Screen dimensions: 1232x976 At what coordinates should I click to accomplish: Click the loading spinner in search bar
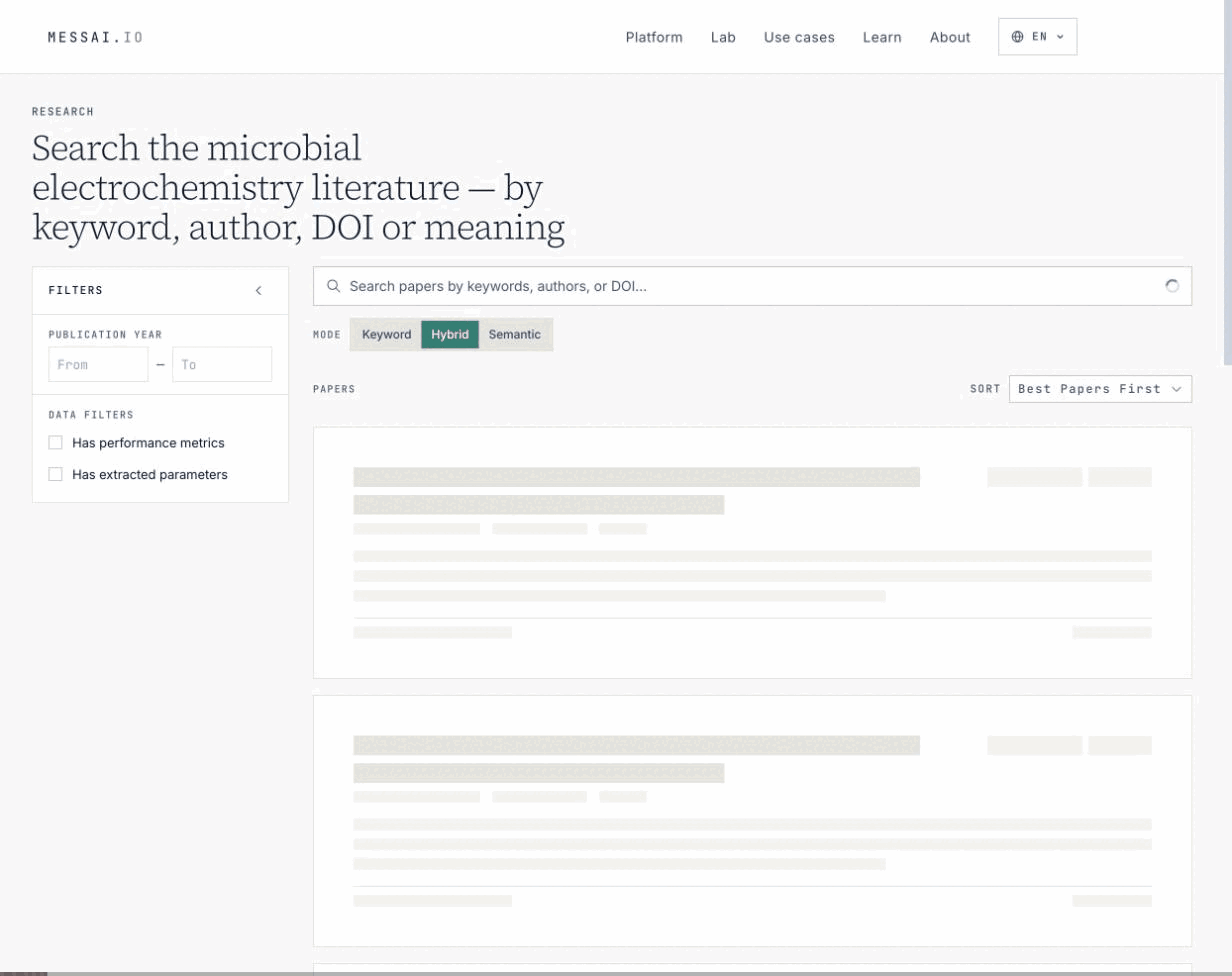1172,286
